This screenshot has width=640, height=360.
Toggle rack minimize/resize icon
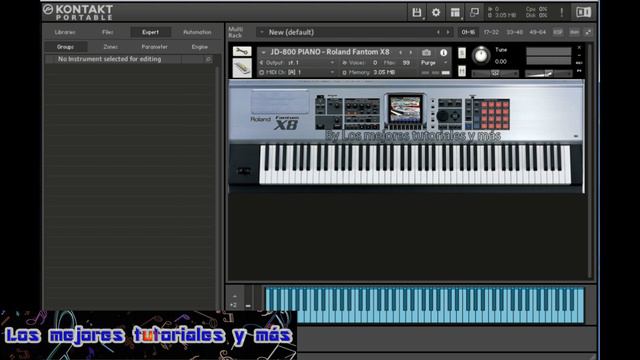coord(588,32)
